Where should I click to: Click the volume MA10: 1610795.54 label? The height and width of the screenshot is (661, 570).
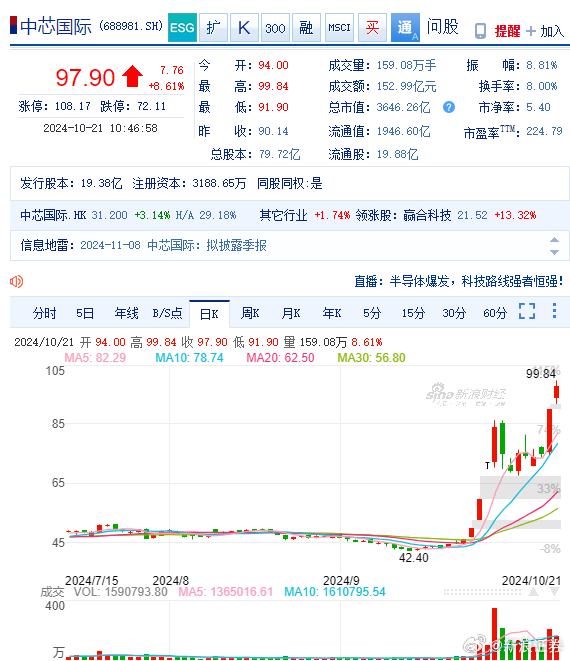(335, 592)
